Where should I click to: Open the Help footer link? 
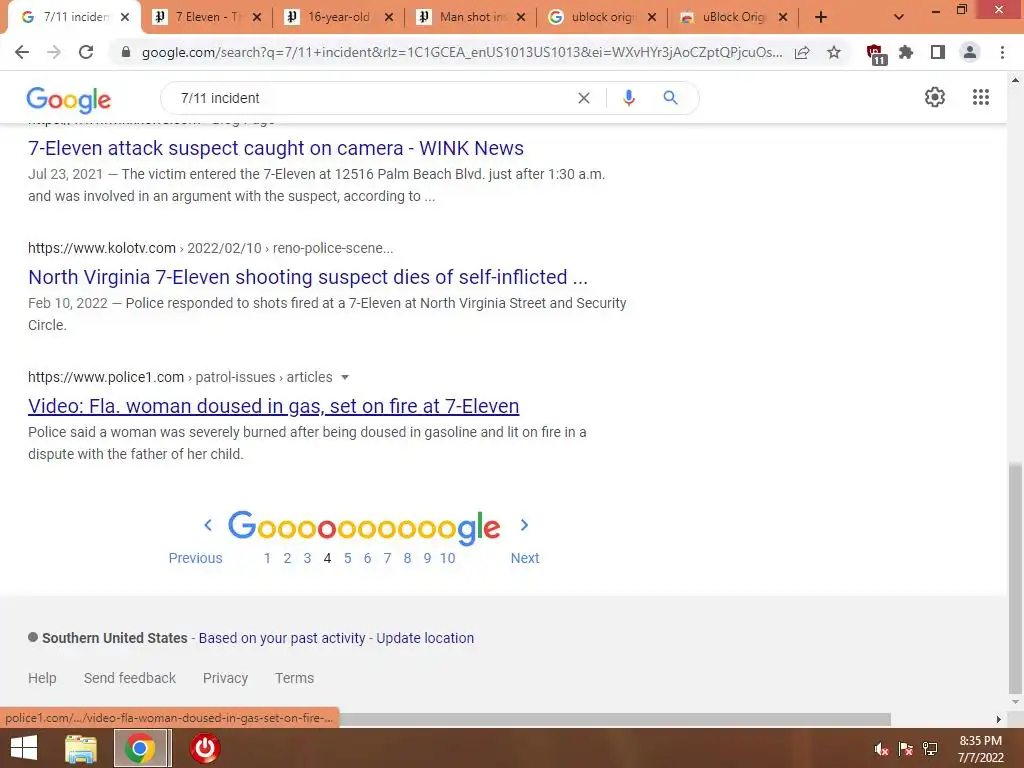pyautogui.click(x=42, y=678)
